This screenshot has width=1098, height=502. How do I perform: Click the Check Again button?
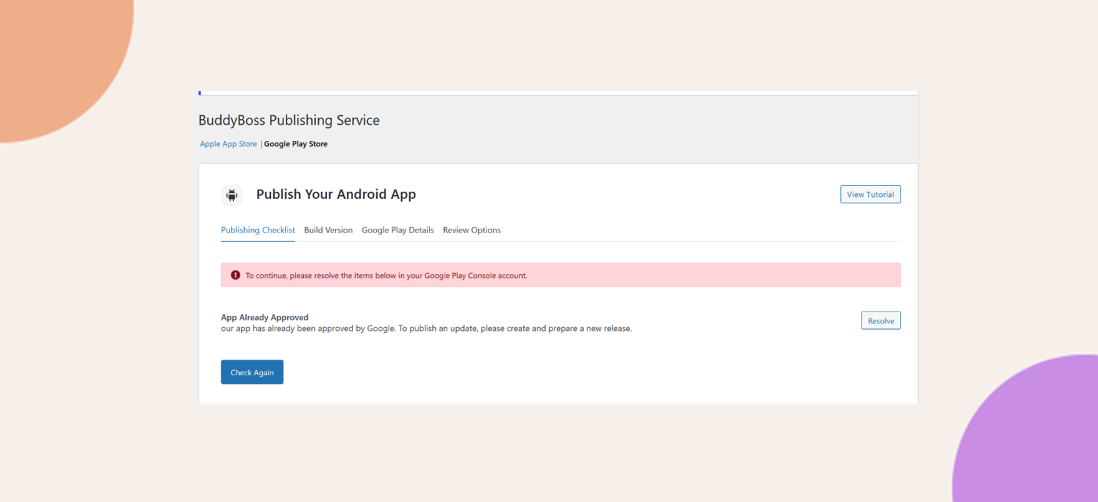252,372
